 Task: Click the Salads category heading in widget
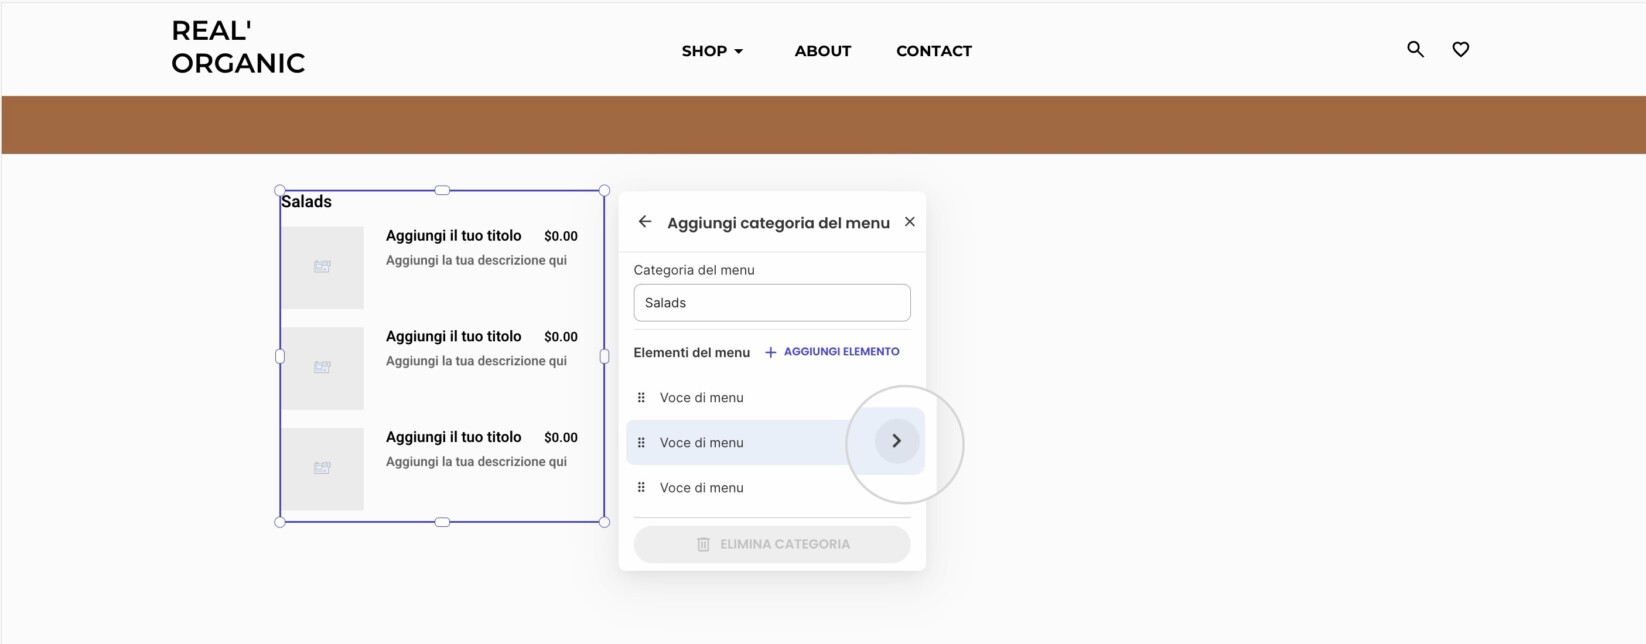306,202
